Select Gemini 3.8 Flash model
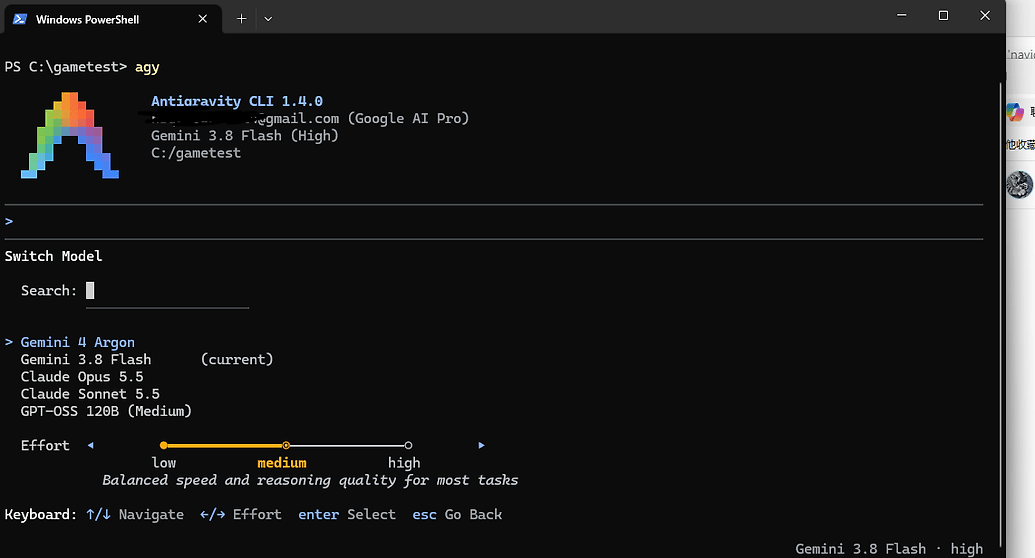Viewport: 1035px width, 558px height. tap(86, 359)
